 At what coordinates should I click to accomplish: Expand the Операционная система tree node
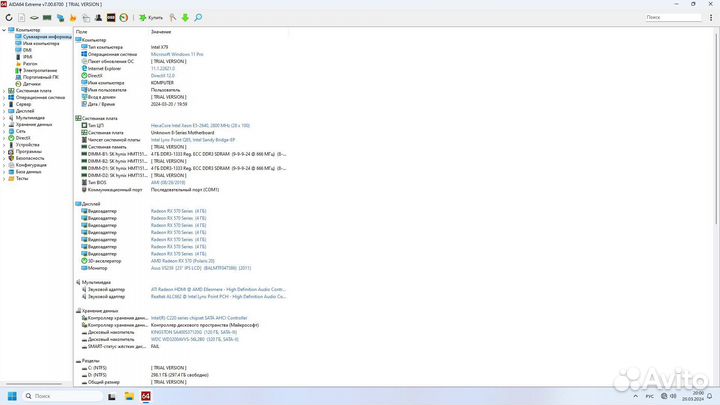tap(4, 97)
